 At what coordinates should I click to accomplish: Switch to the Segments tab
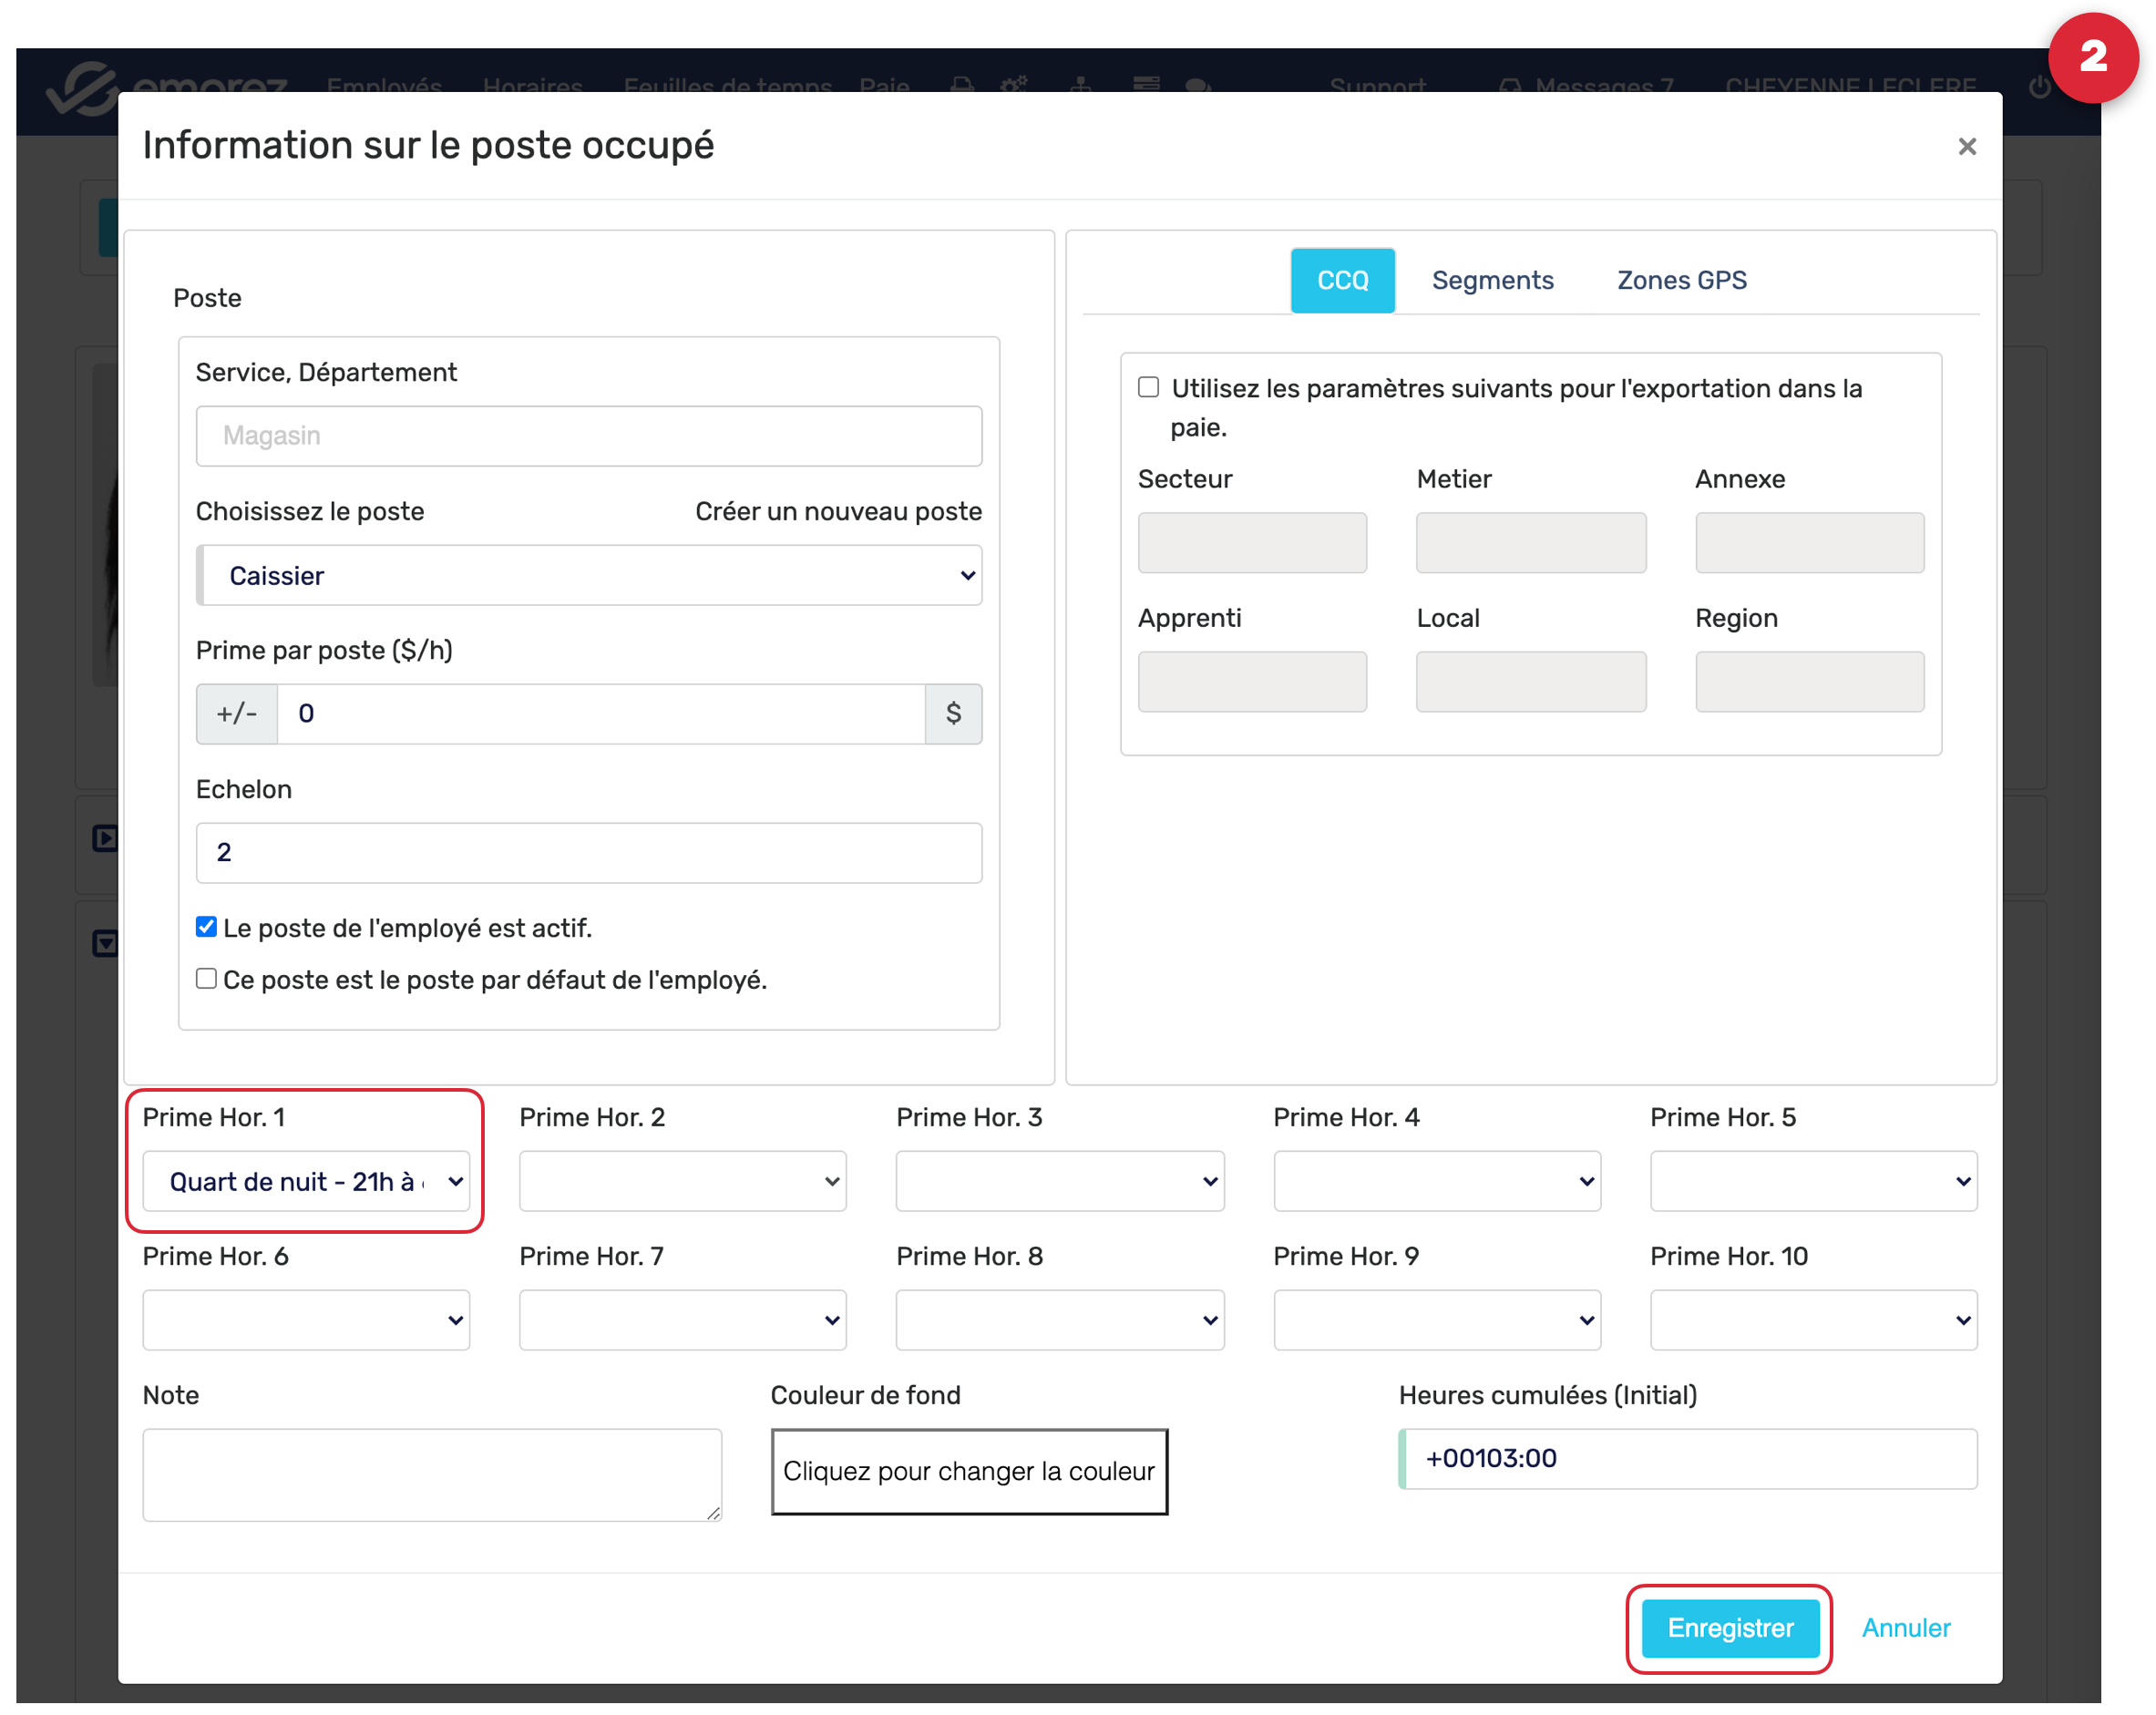1492,280
